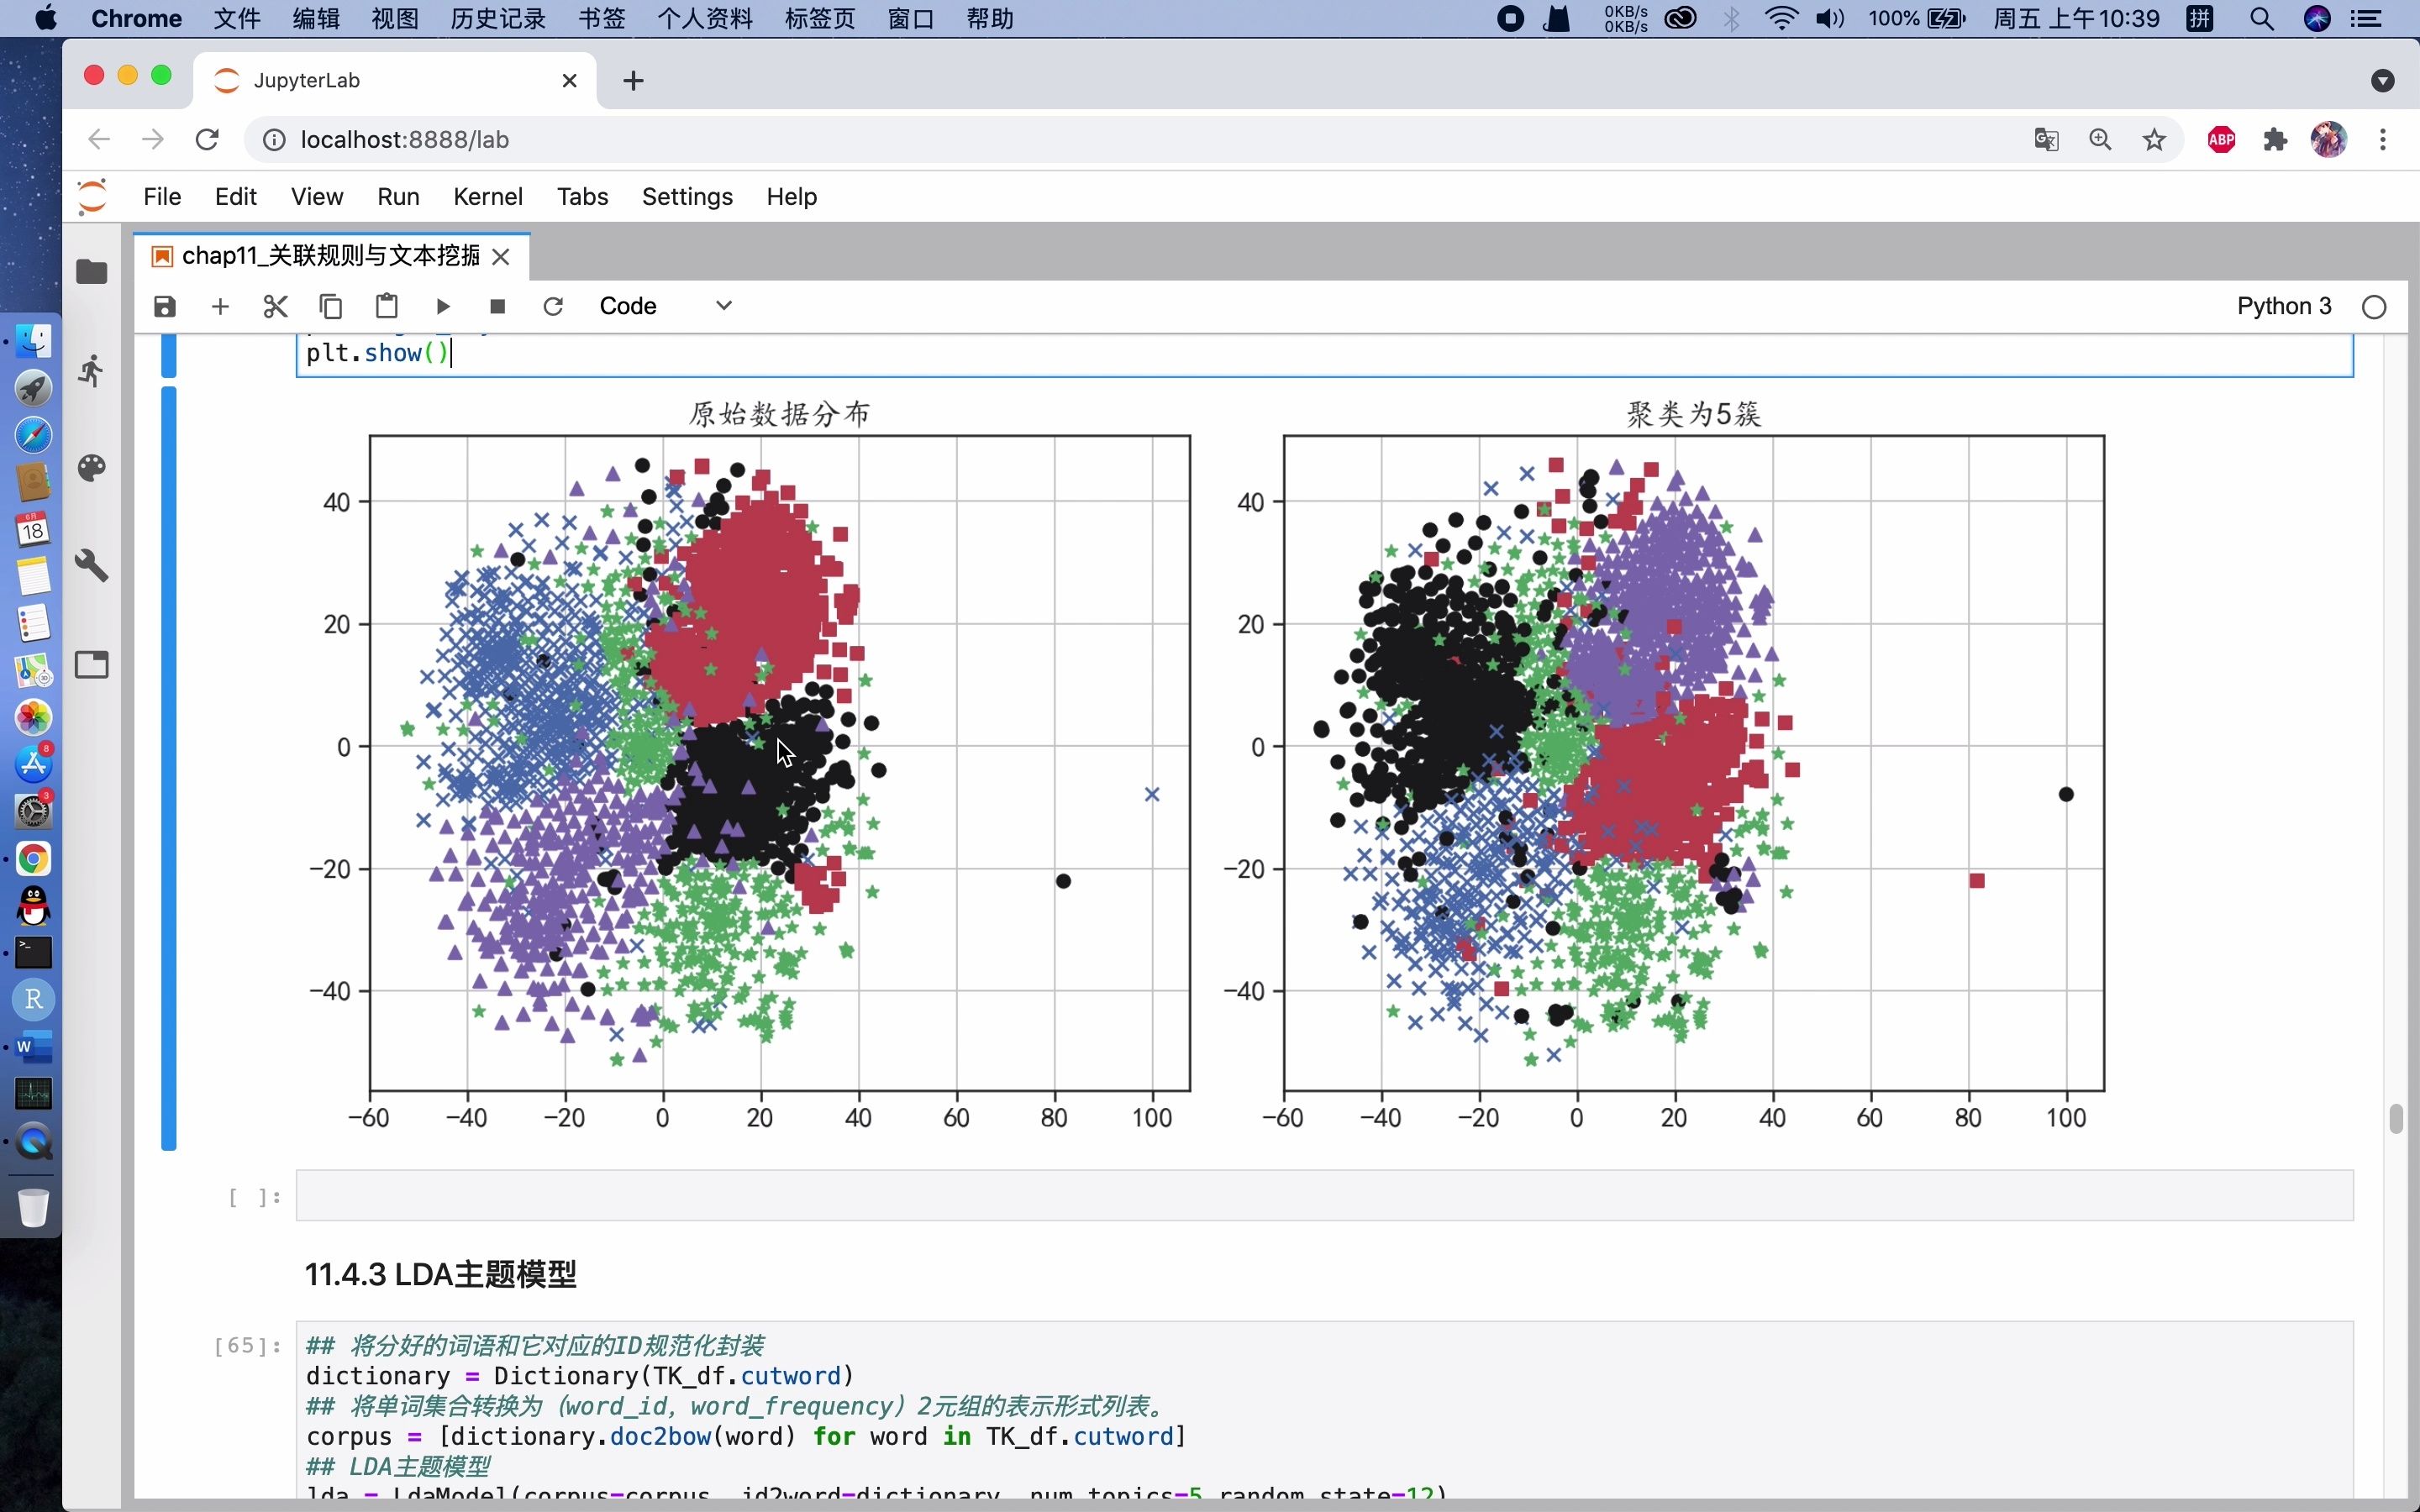Click the notebook vertical scrollbar thumb
Viewport: 2420px width, 1512px height.
point(2395,1118)
